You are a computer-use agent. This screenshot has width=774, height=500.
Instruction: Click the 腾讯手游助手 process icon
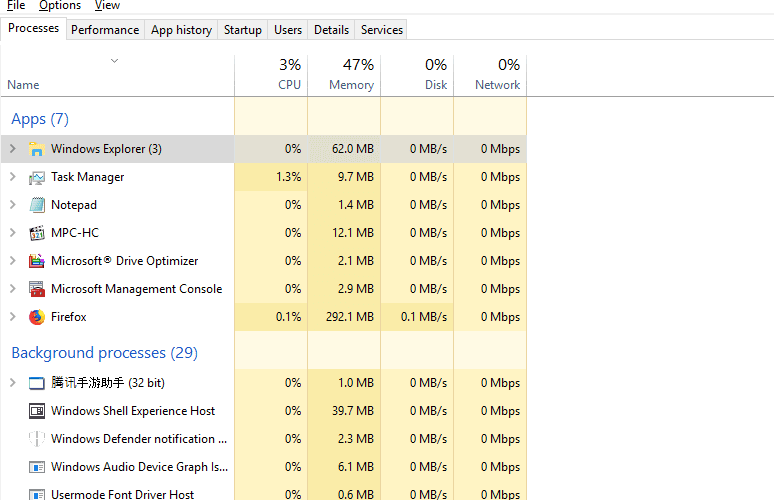tap(37, 383)
